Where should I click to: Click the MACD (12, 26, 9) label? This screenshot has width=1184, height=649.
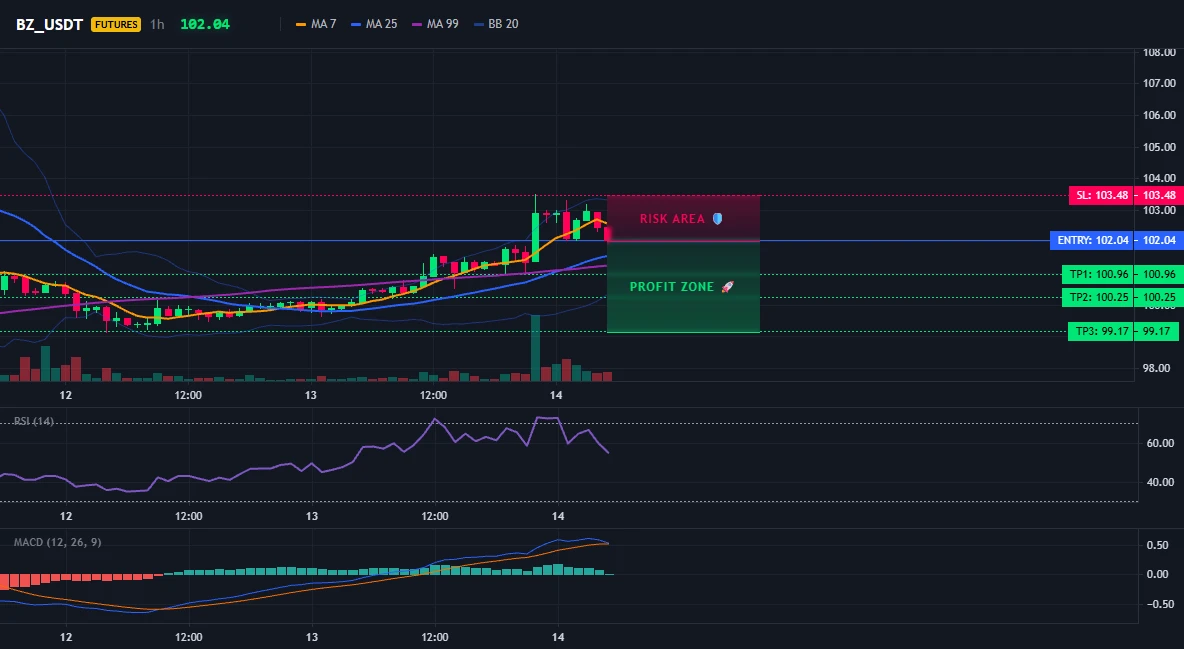coord(57,542)
